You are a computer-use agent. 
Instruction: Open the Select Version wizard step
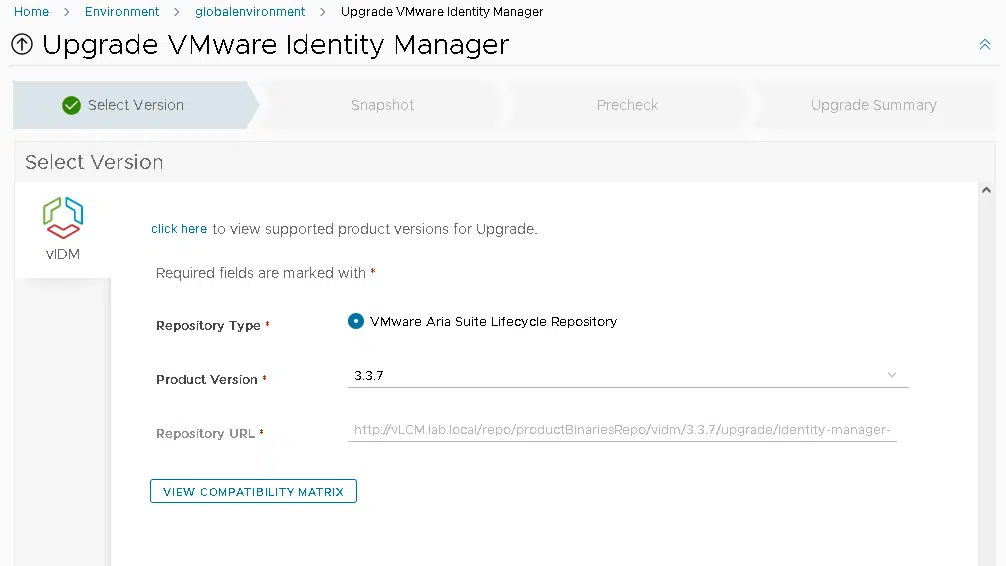point(135,105)
